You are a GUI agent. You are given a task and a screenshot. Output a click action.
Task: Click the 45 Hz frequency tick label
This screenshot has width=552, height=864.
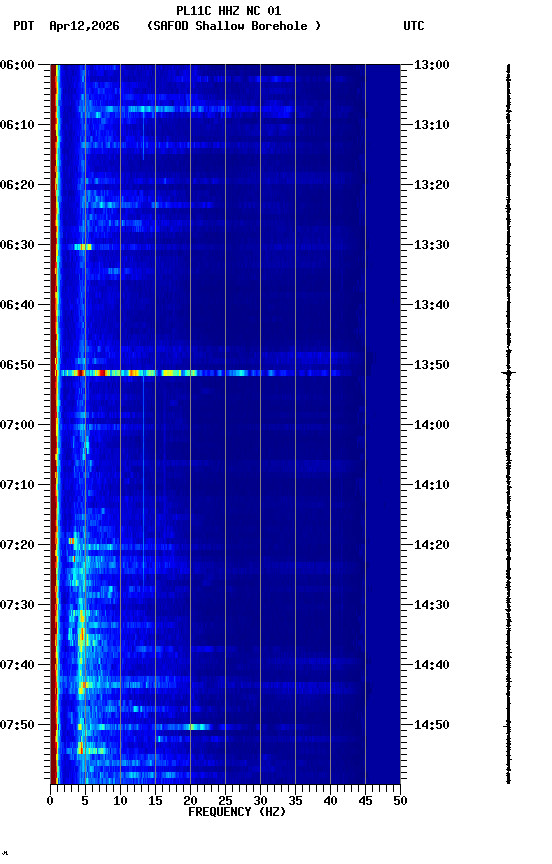pyautogui.click(x=365, y=801)
